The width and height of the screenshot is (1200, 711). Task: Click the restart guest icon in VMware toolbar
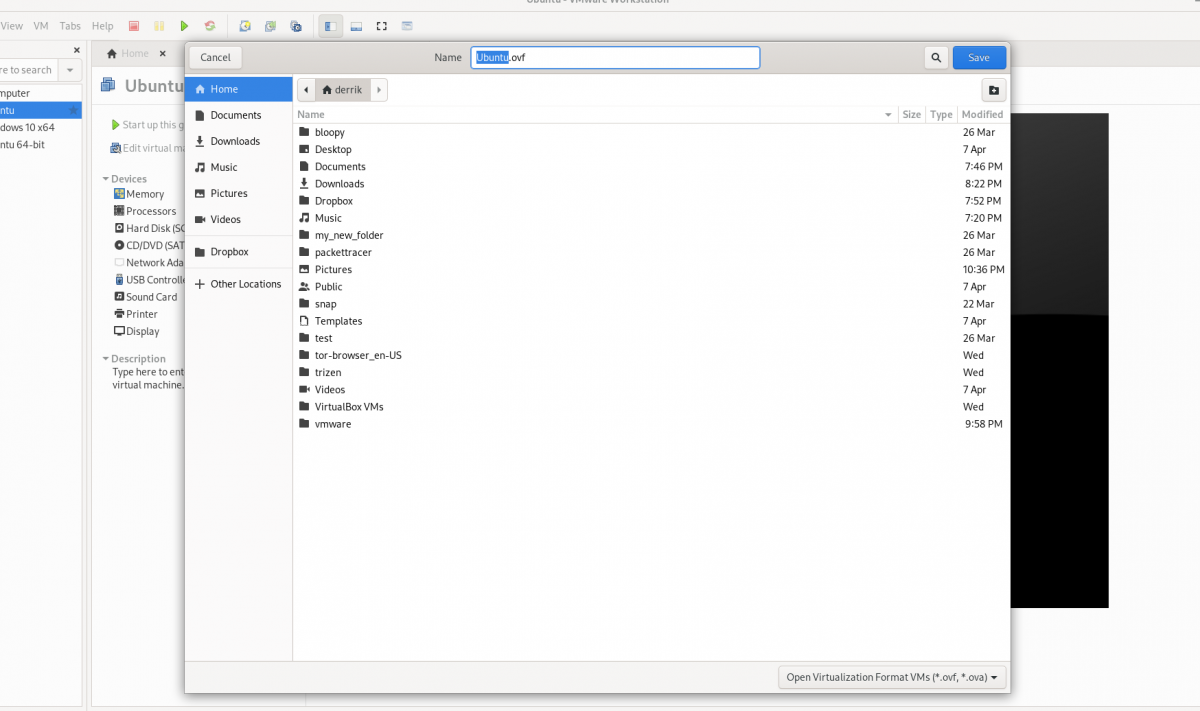pyautogui.click(x=210, y=26)
